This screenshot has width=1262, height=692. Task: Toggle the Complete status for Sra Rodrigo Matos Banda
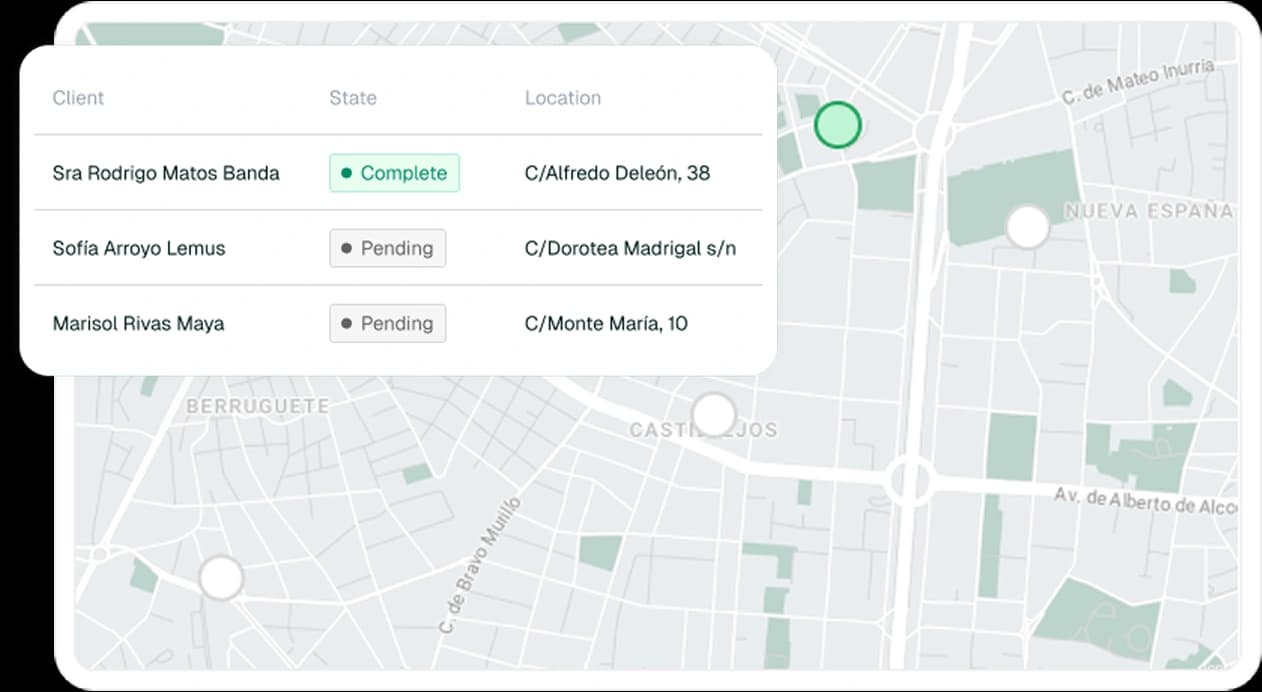click(x=394, y=173)
